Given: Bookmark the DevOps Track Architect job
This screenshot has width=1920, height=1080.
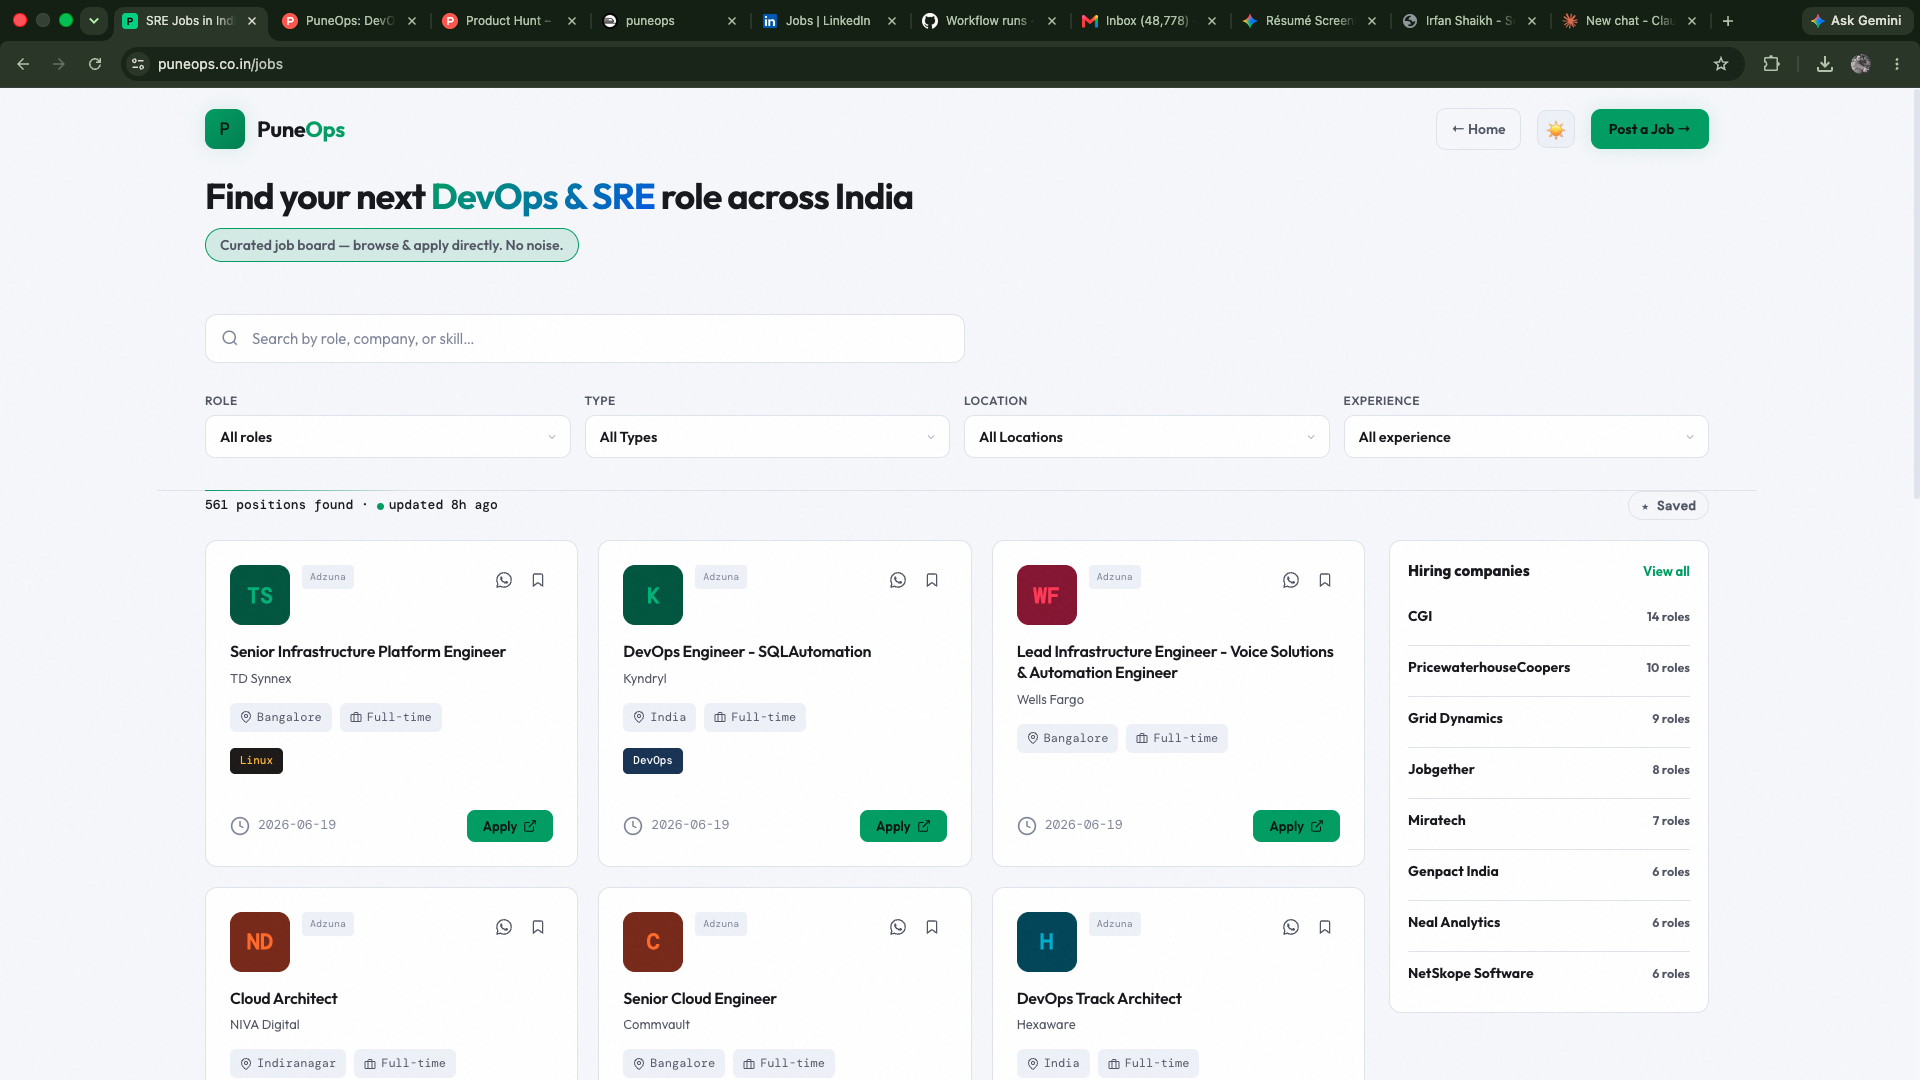Looking at the screenshot, I should 1325,927.
